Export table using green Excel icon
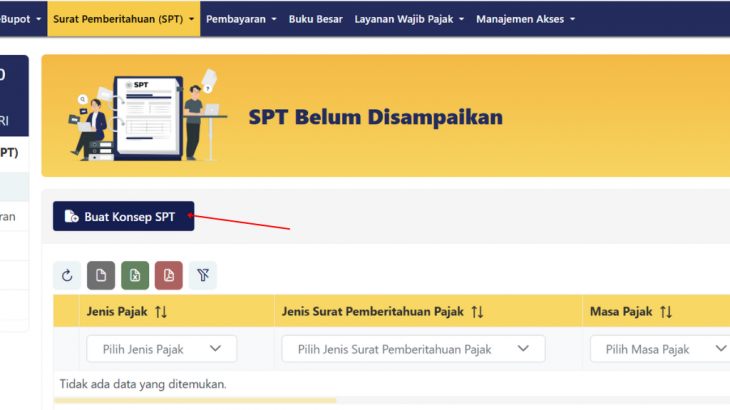Image resolution: width=730 pixels, height=410 pixels. [135, 275]
